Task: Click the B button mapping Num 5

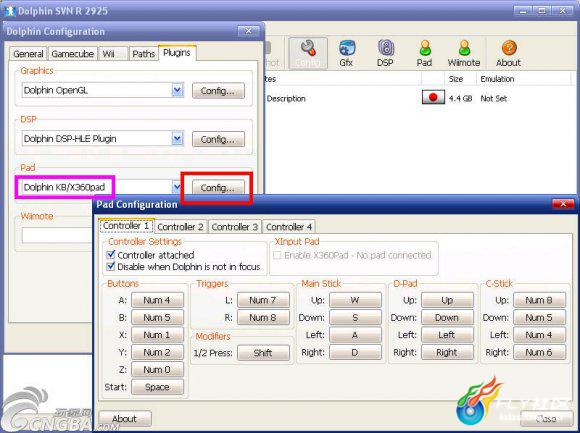Action: [x=157, y=317]
